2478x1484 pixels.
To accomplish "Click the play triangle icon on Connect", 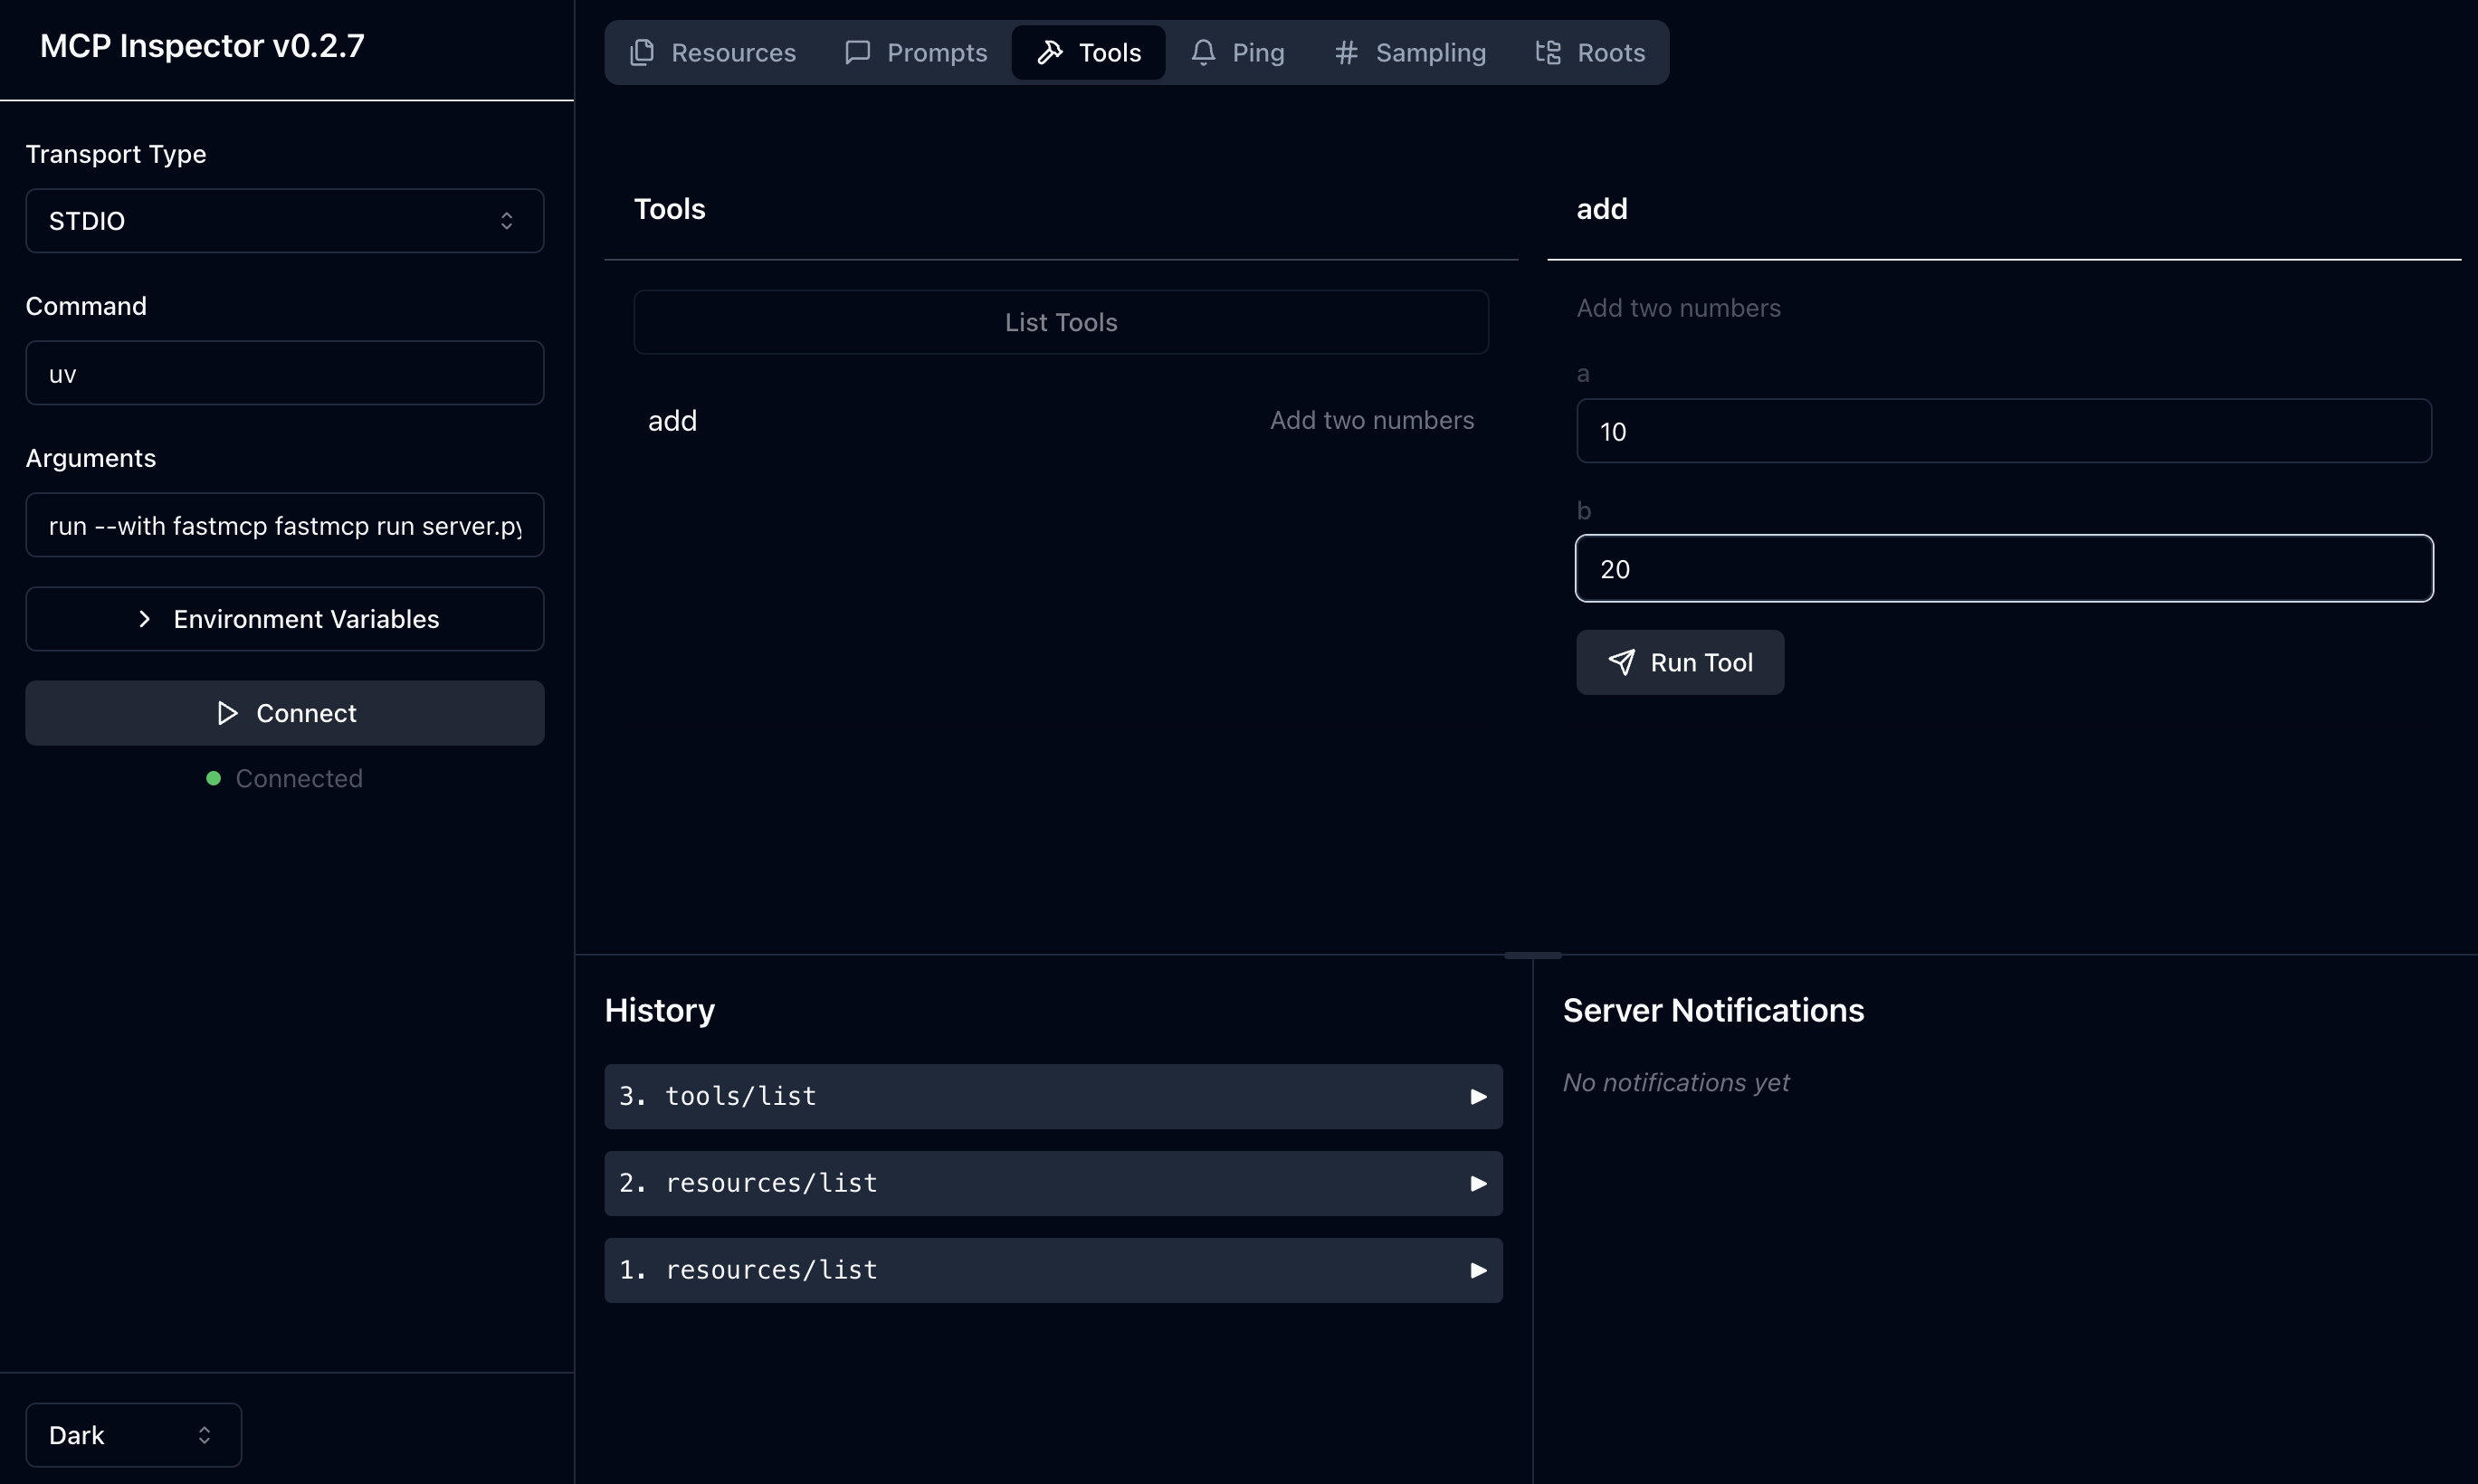I will tap(228, 713).
